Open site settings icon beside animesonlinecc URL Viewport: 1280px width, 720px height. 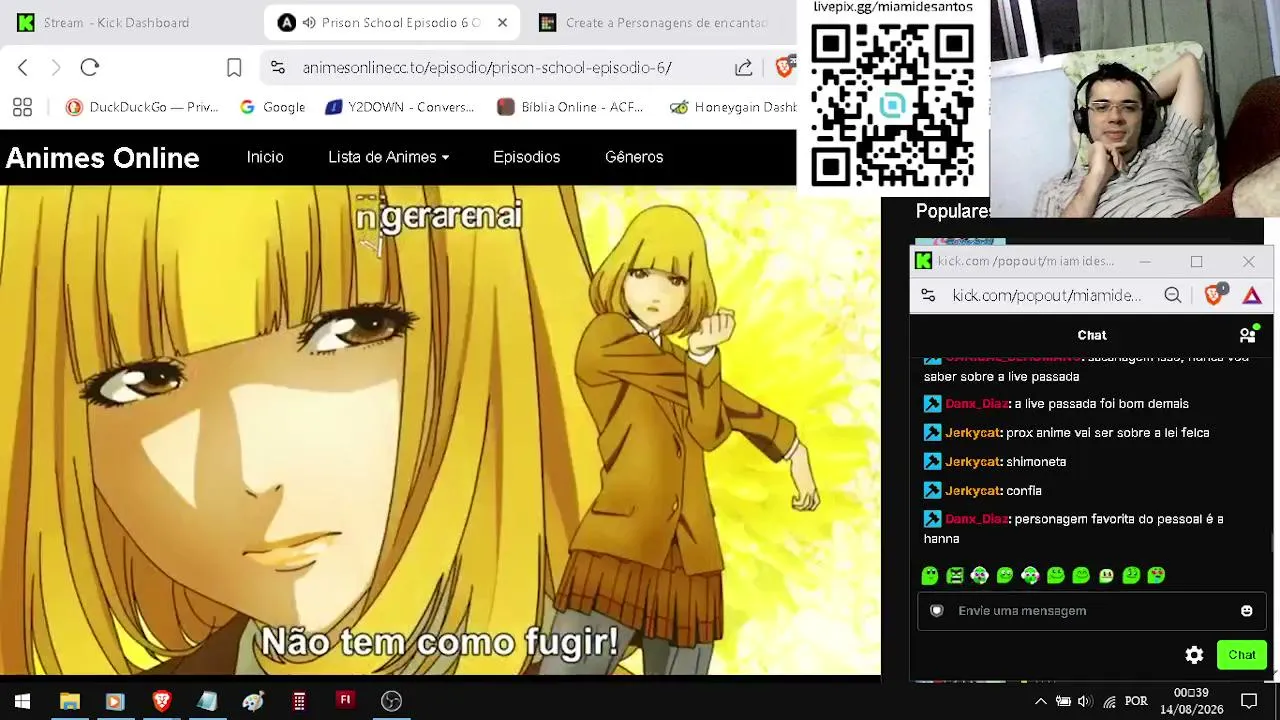[x=278, y=67]
